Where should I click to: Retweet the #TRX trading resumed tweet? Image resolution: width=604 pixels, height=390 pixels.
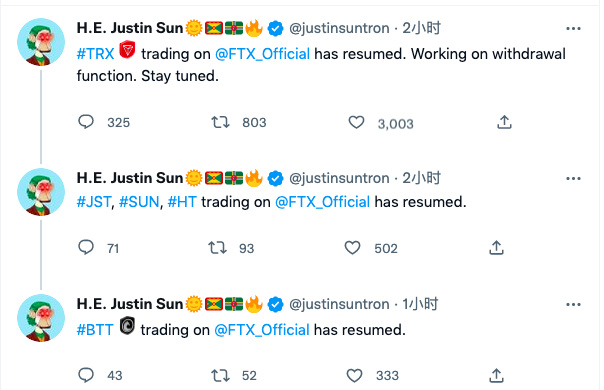coord(220,122)
